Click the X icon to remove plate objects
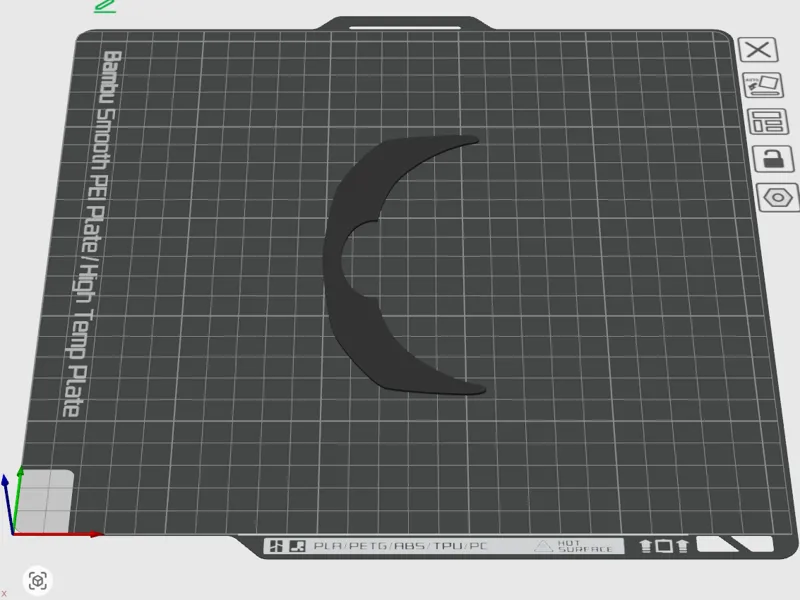Viewport: 800px width, 600px height. 758,49
